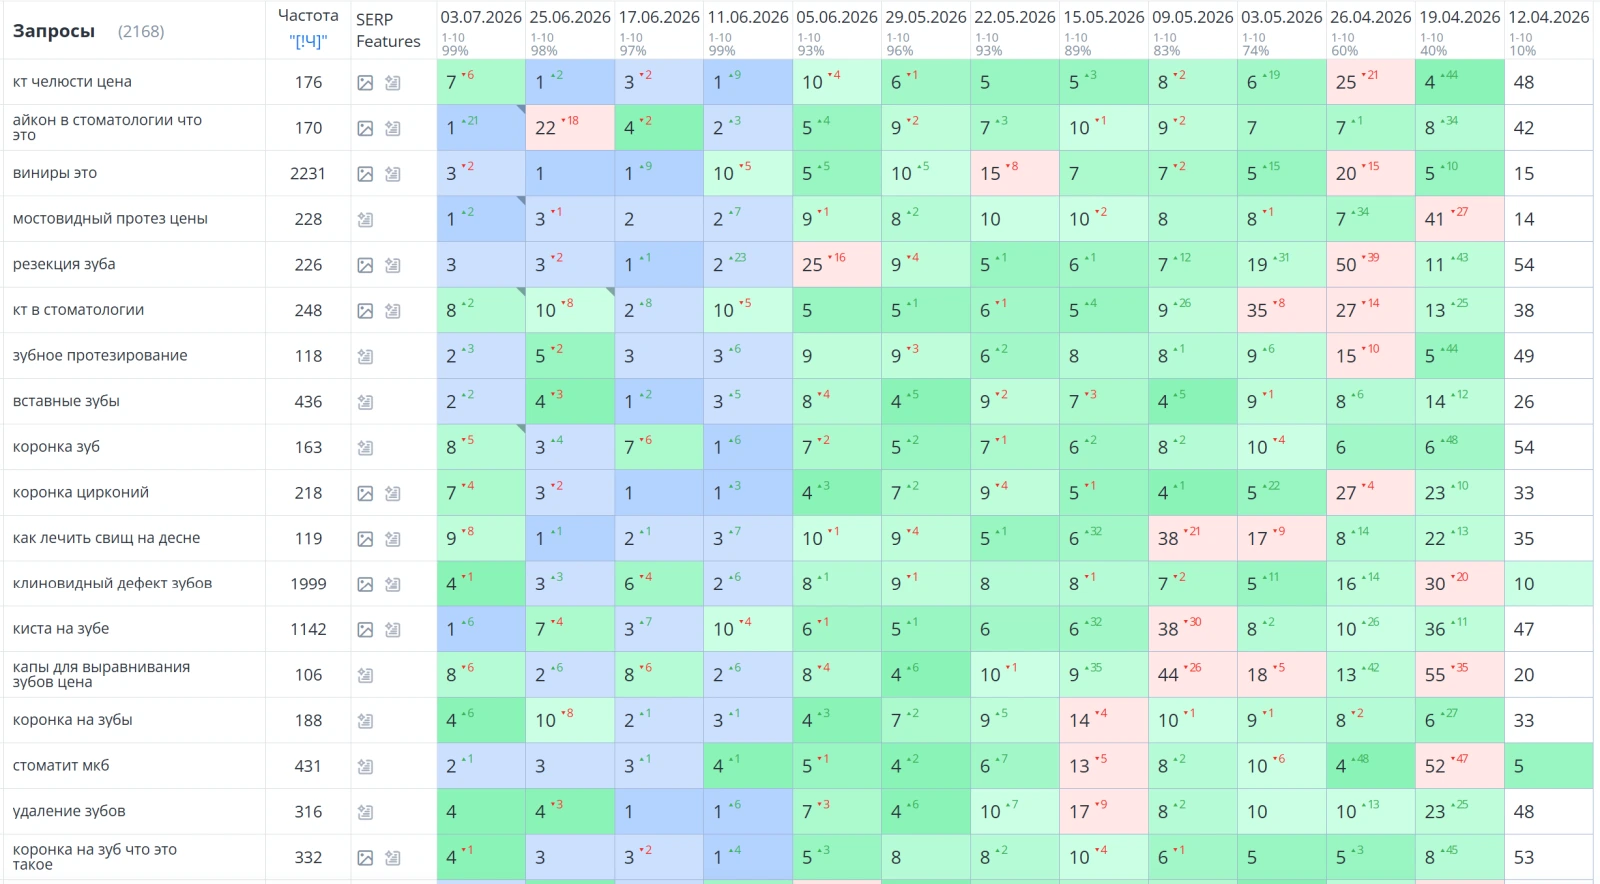The image size is (1600, 884).
Task: Click images icon for 'резекция зуба' row
Action: click(x=365, y=265)
